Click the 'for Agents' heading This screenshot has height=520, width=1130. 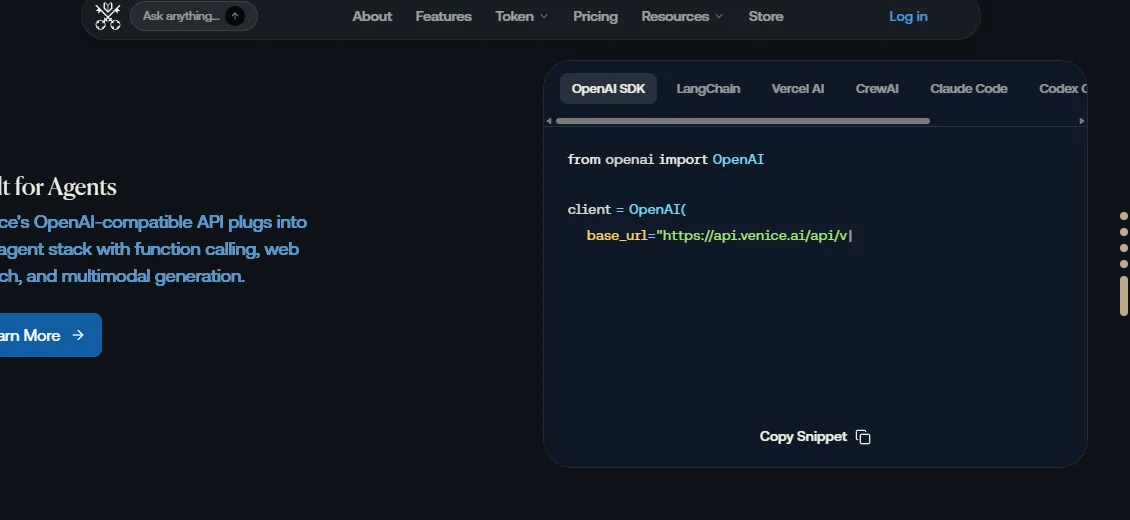(58, 187)
